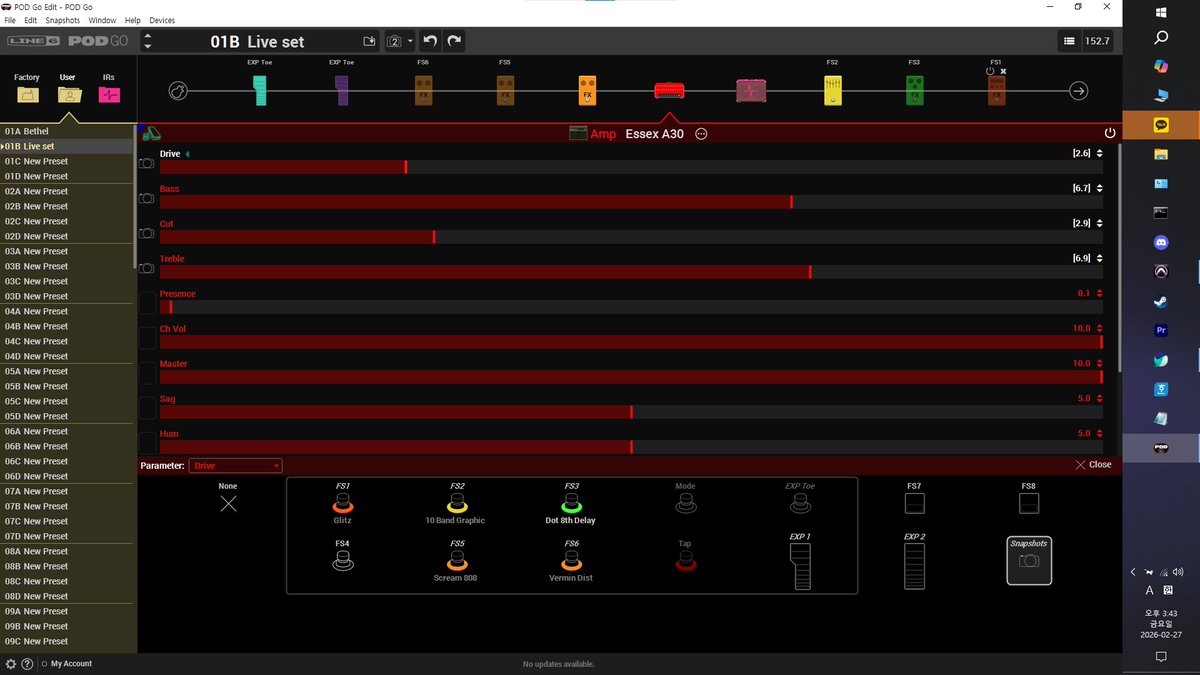
Task: Select the FS3 green delay block
Action: click(x=915, y=91)
